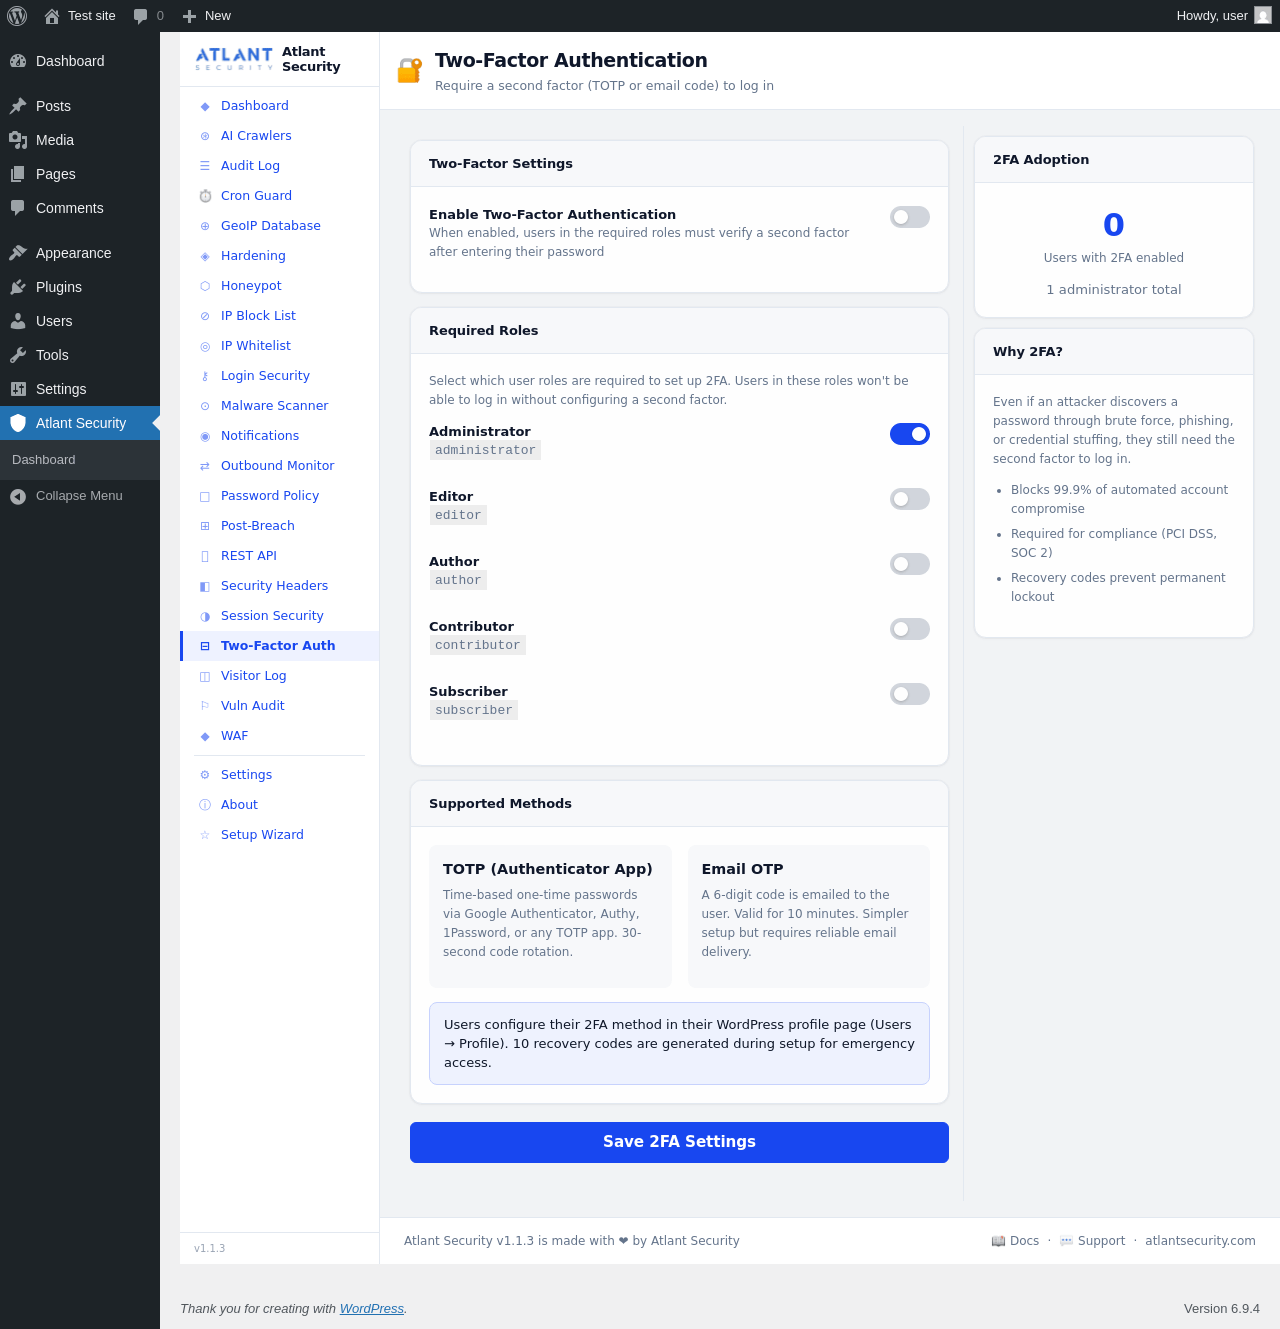Click the WordPress logo icon in admin bar
Image resolution: width=1280 pixels, height=1329 pixels.
(17, 16)
